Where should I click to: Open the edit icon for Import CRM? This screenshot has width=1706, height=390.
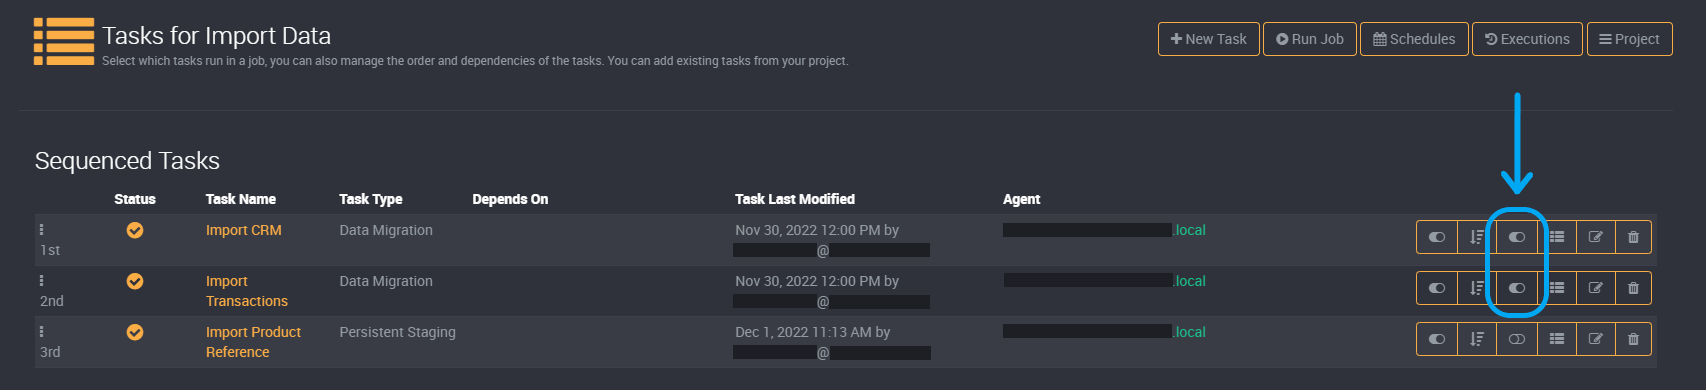(1595, 237)
